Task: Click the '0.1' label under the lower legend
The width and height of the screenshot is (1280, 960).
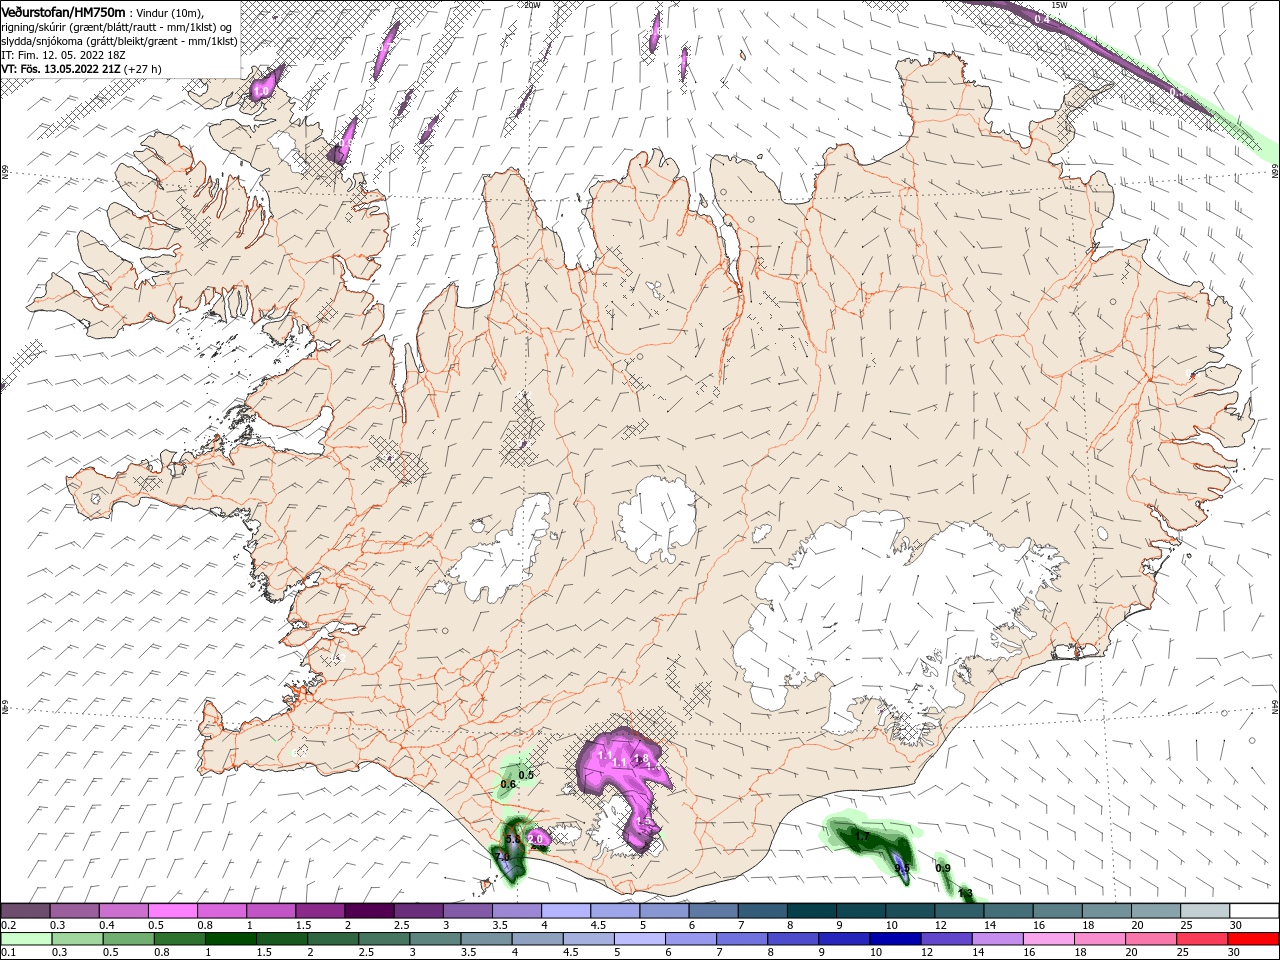Action: [x=8, y=953]
